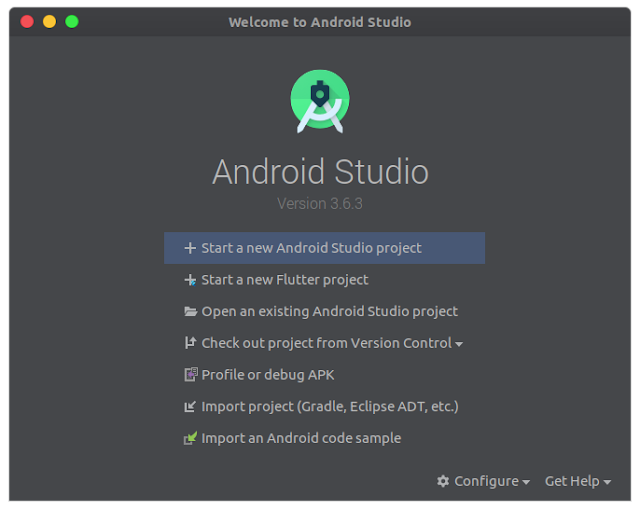The image size is (640, 510).
Task: Expand the arrow next to Configure
Action: point(526,483)
